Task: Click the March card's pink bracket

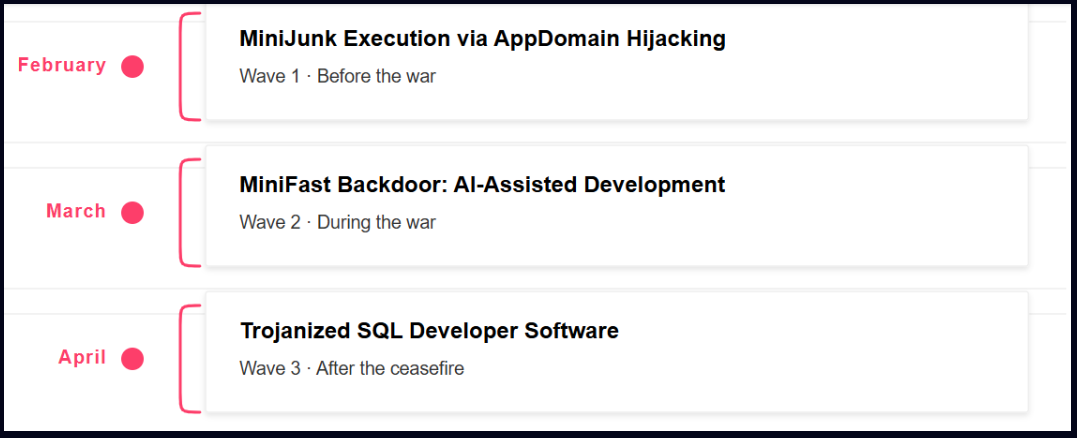Action: point(190,213)
